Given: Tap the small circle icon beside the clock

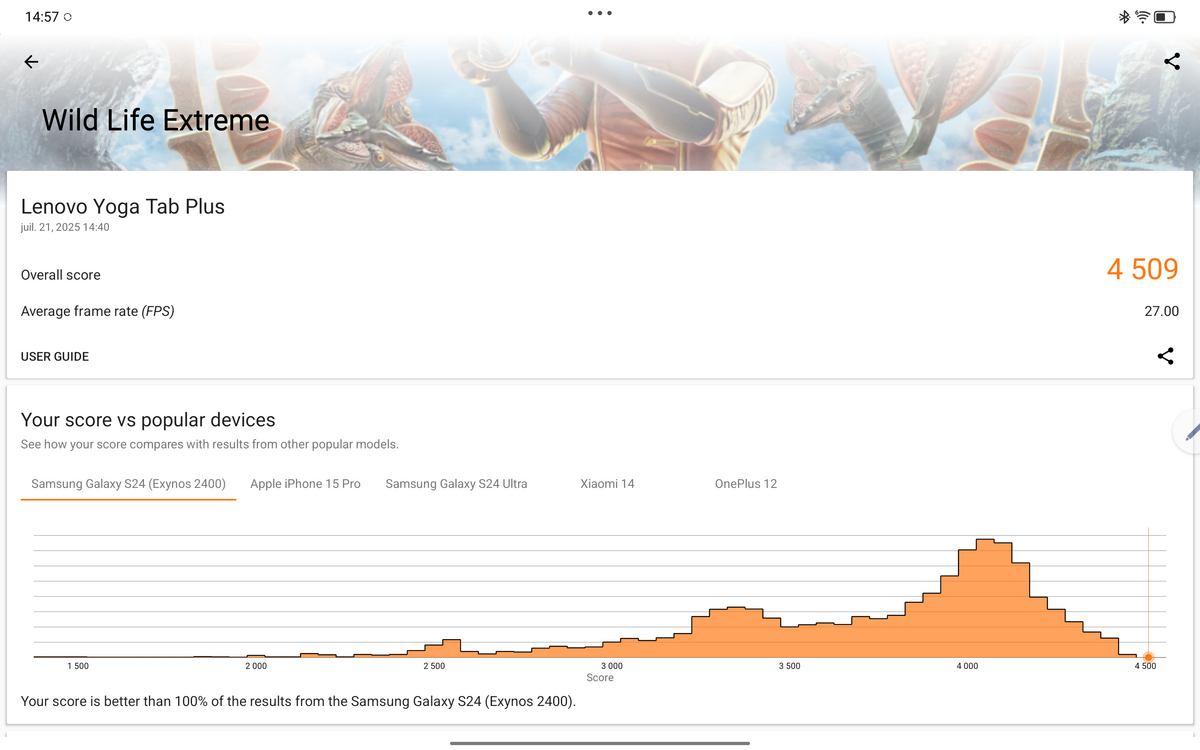Looking at the screenshot, I should (67, 17).
